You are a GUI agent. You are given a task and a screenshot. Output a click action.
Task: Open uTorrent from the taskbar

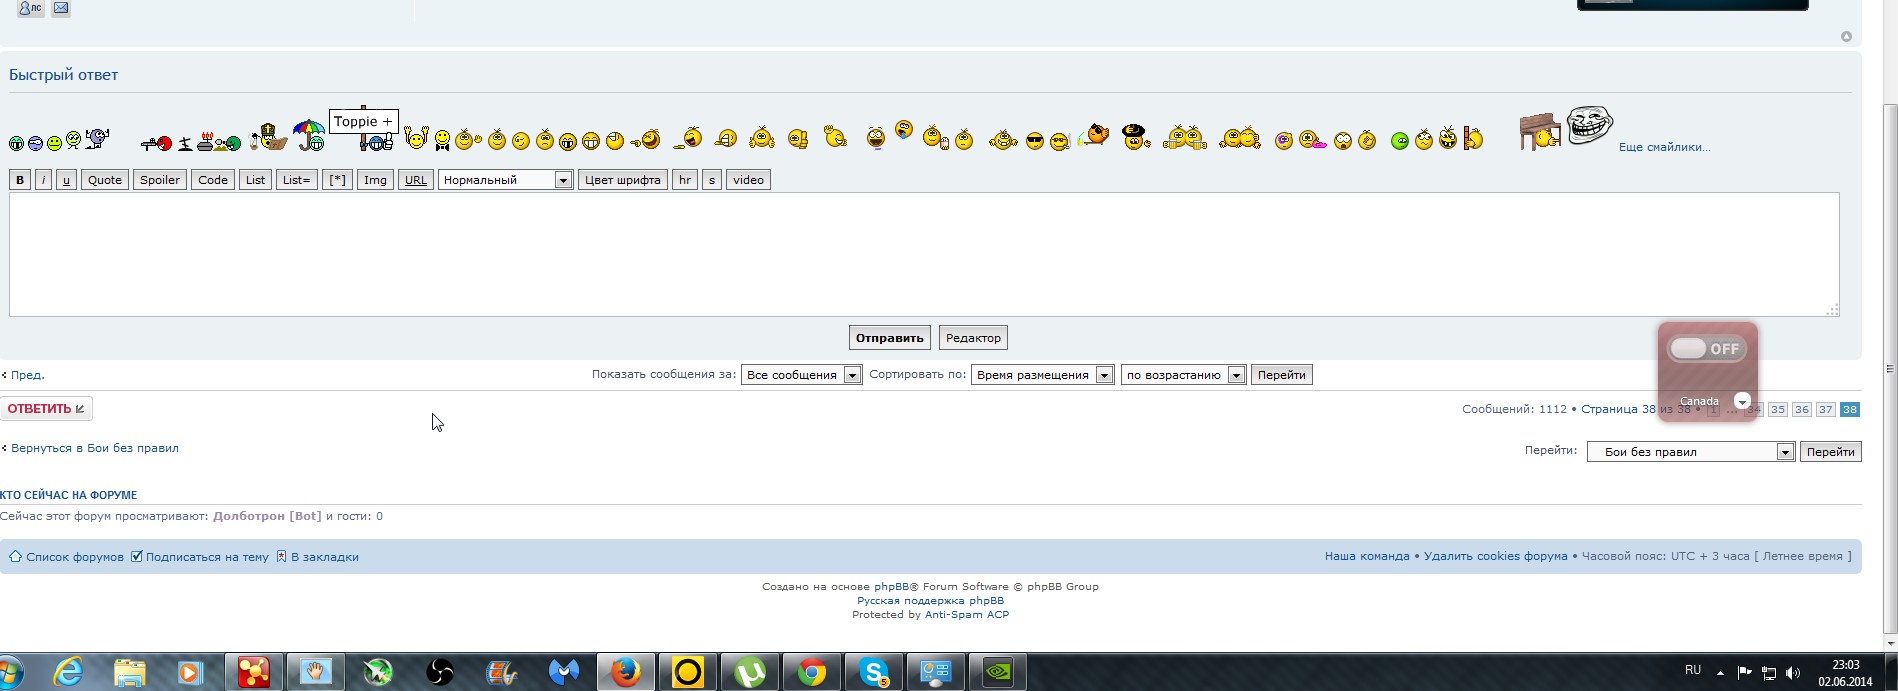click(x=750, y=672)
